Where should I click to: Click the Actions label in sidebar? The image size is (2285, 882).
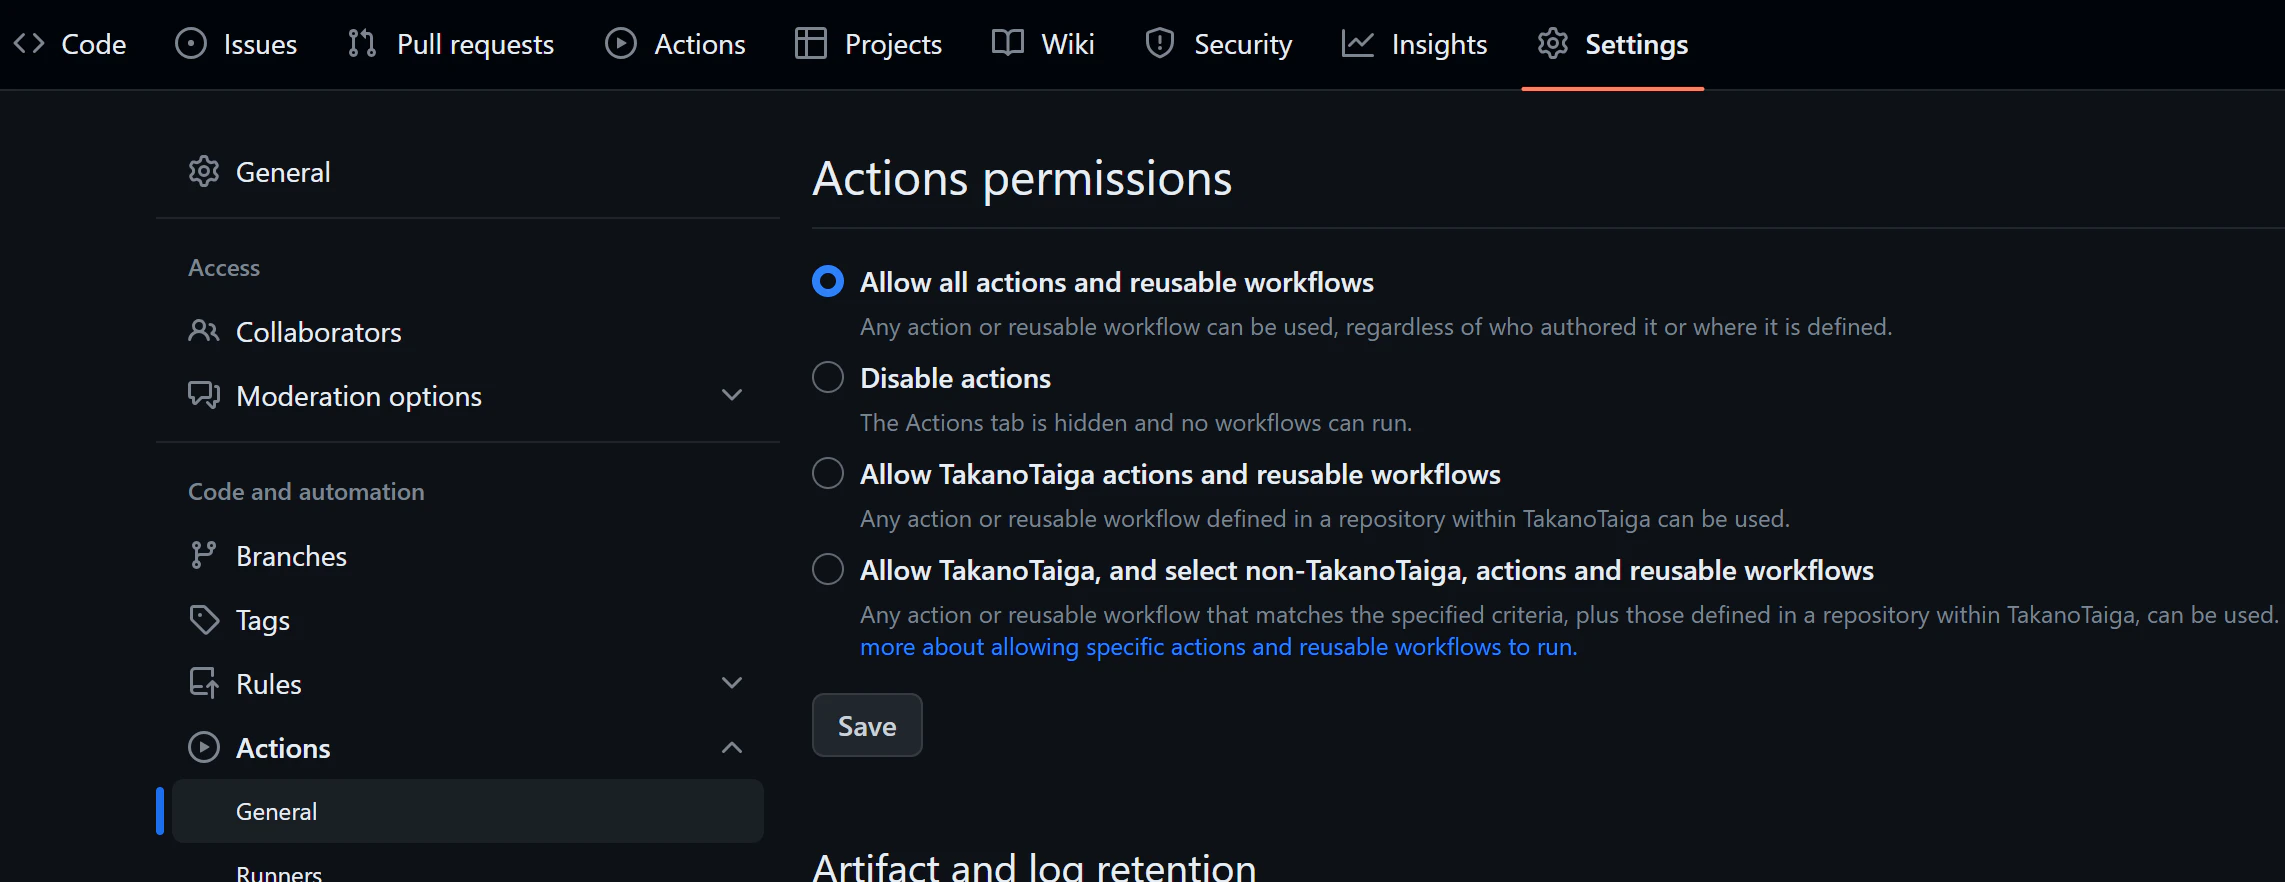[283, 748]
